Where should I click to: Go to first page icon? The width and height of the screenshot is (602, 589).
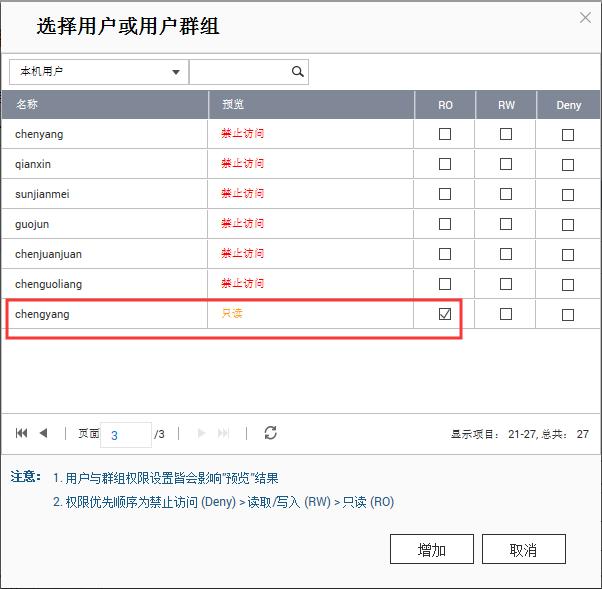tap(22, 433)
